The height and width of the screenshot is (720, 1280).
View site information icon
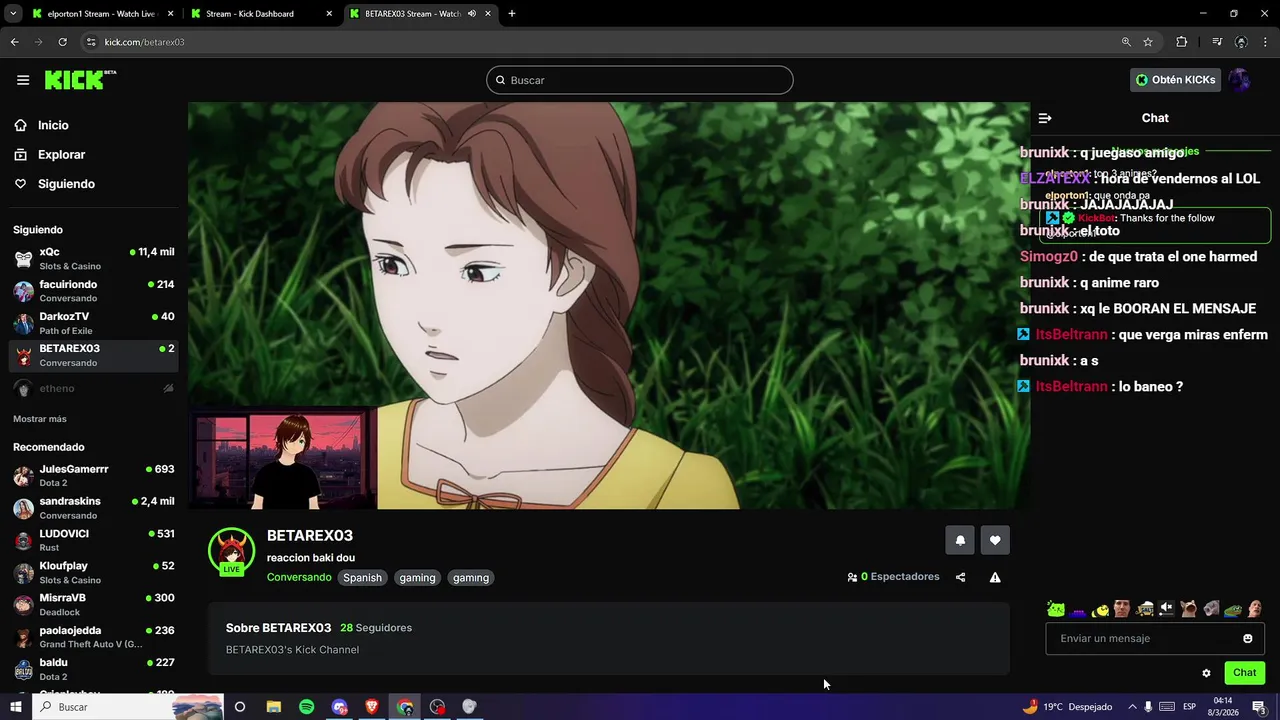click(91, 42)
